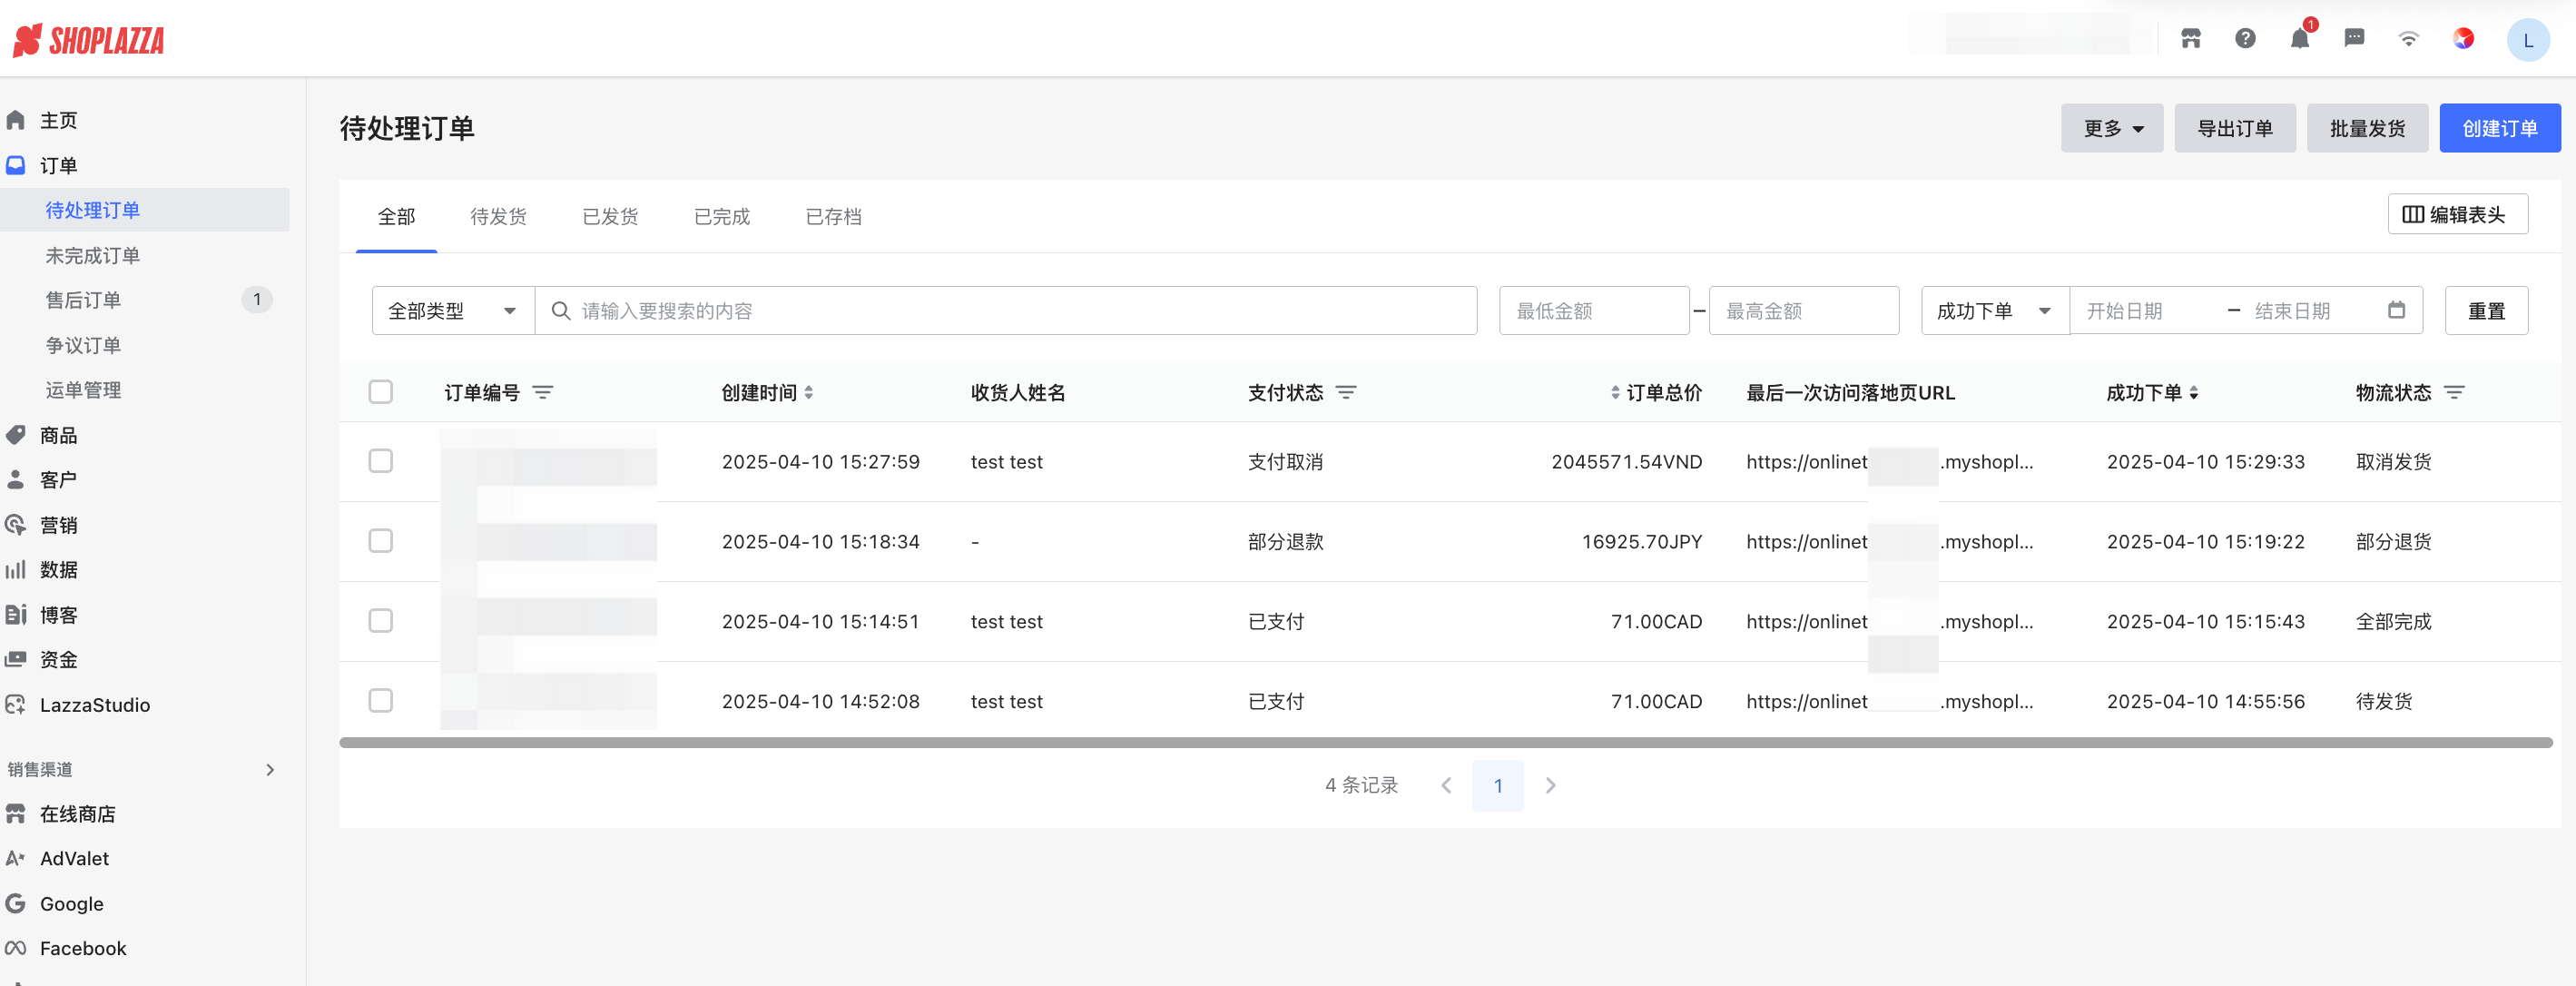The image size is (2576, 986).
Task: Open the 全部类型 search type dropdown
Action: [x=453, y=311]
